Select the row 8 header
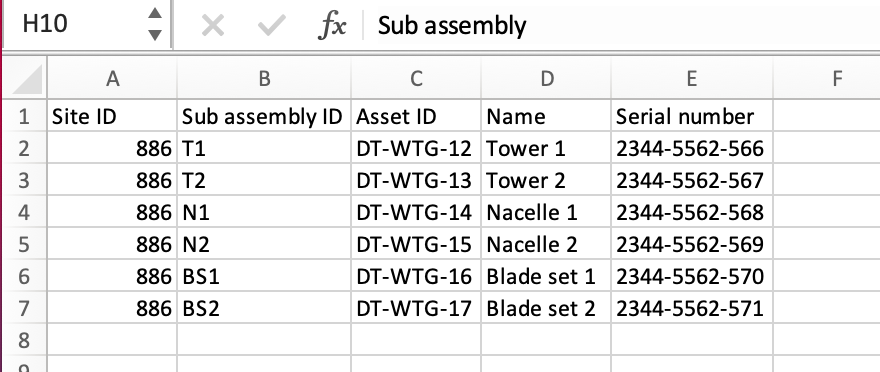 (x=25, y=339)
